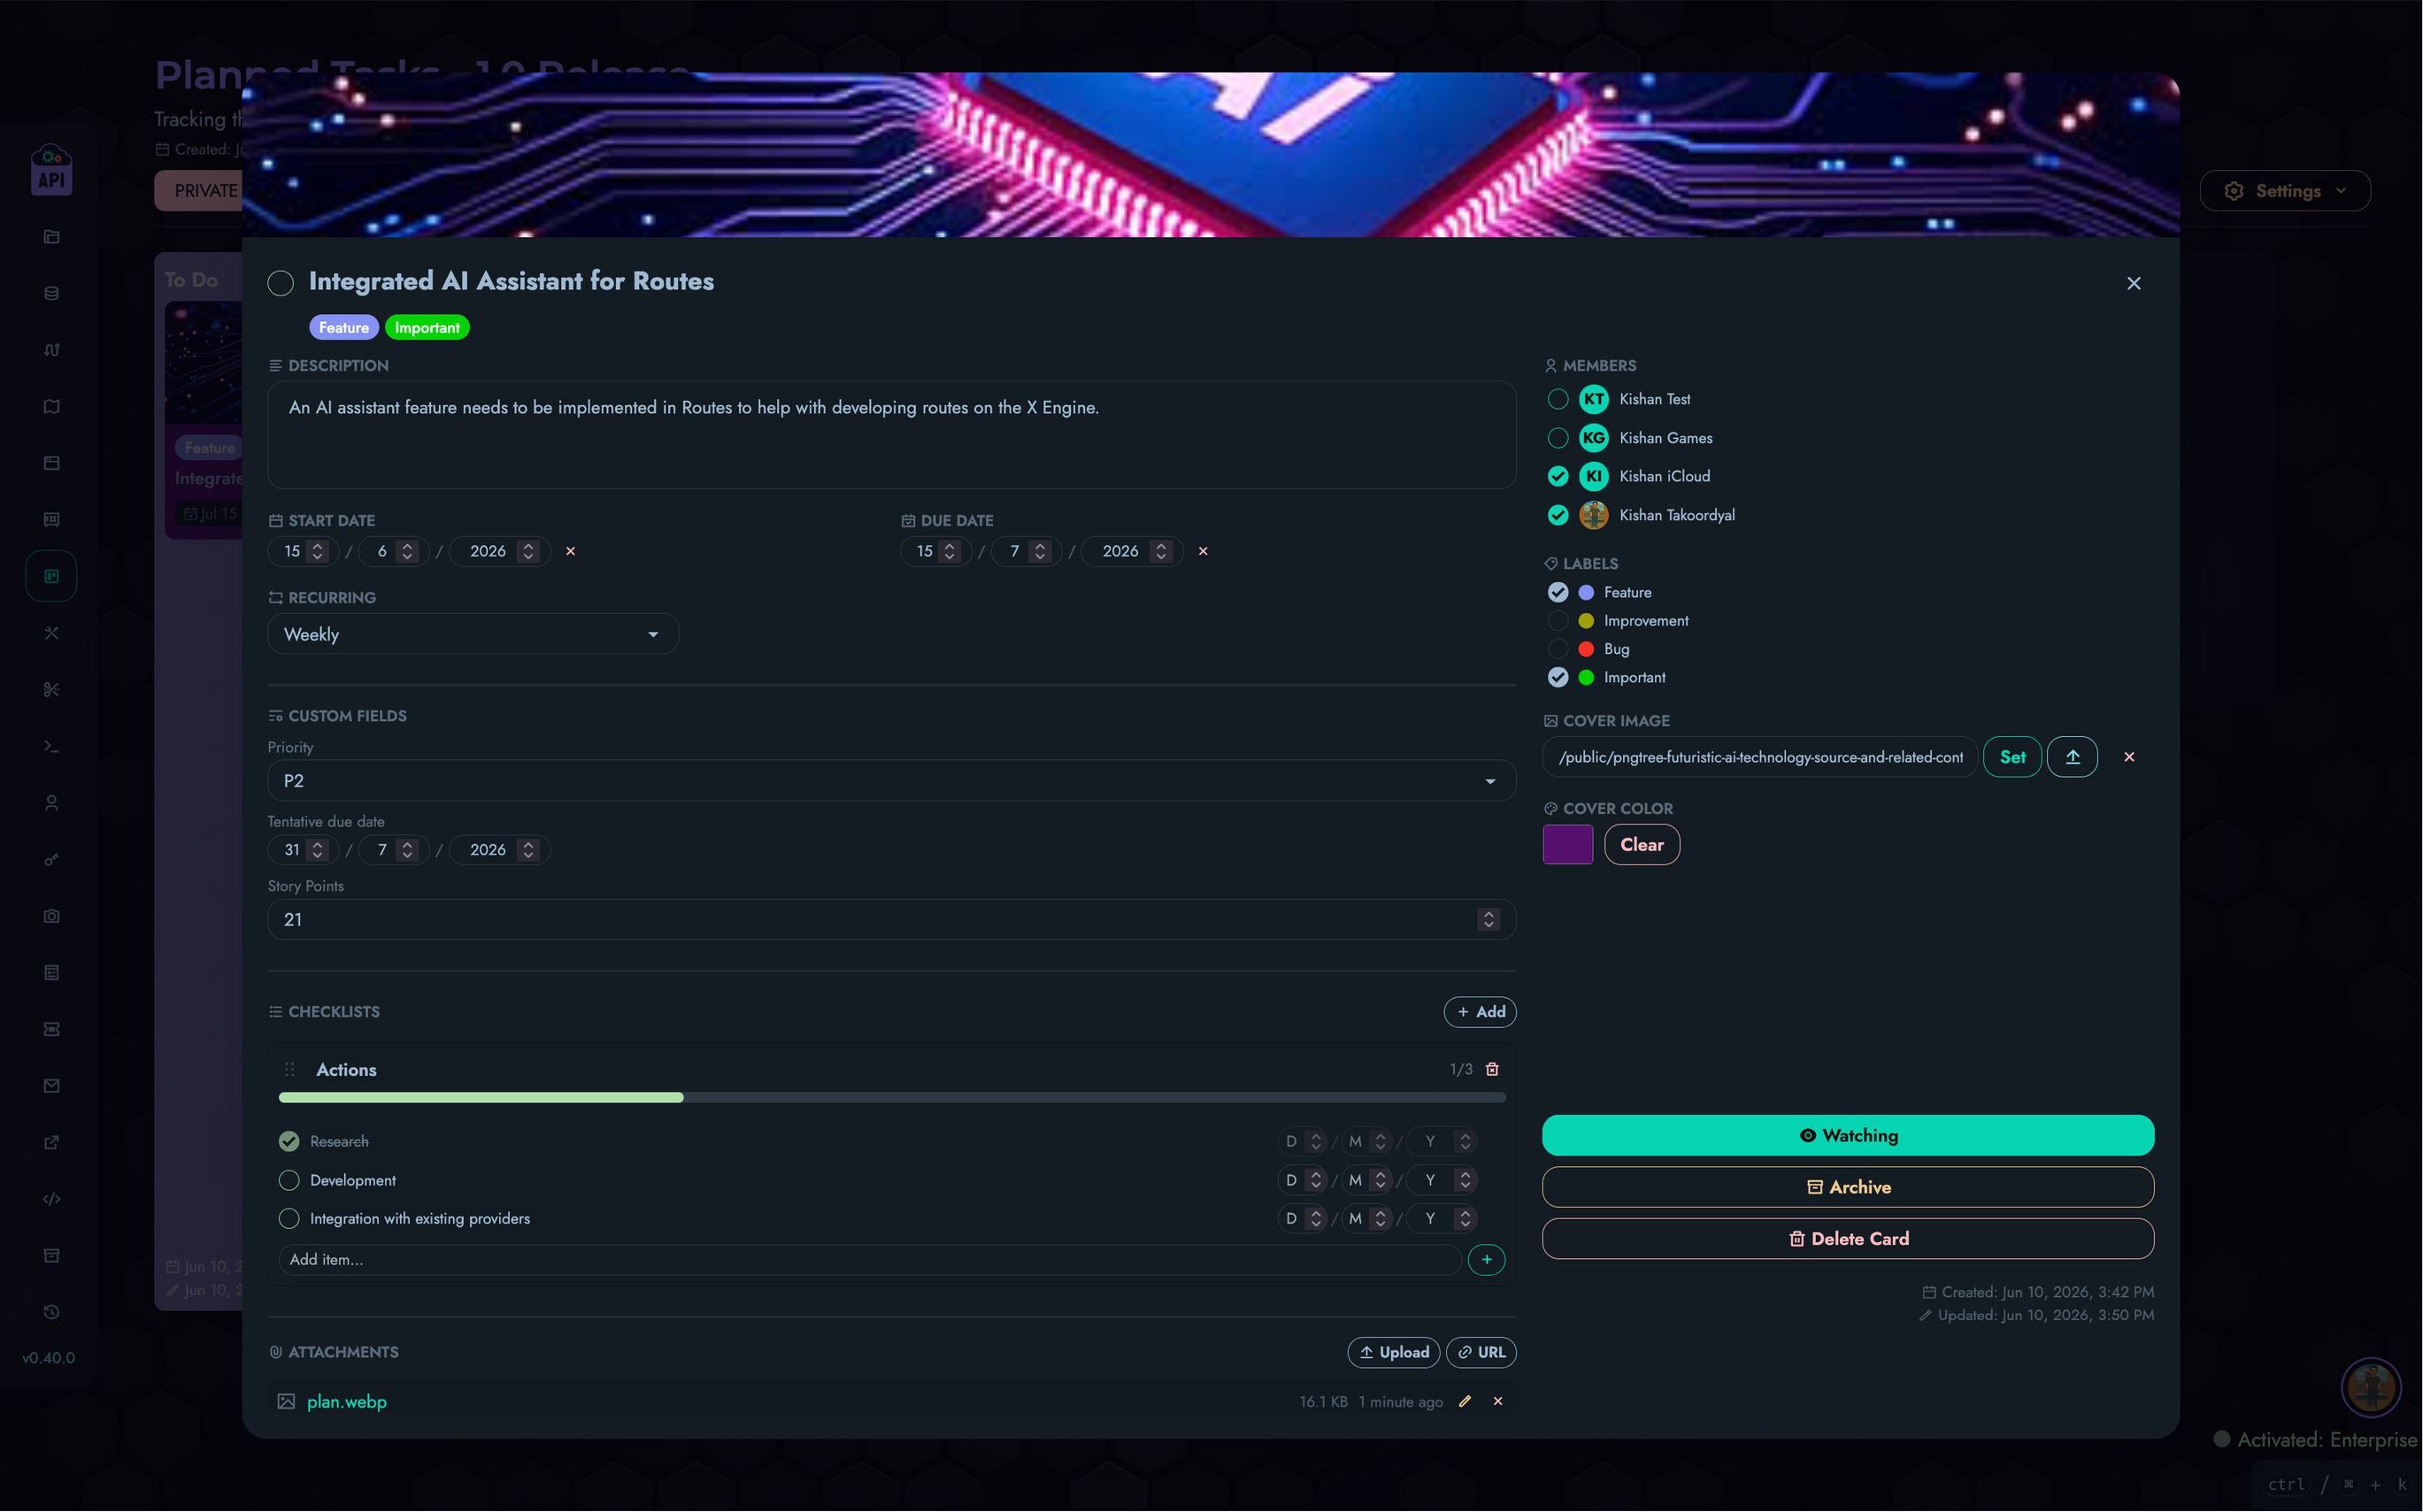Open the mail icon in sidebar
The width and height of the screenshot is (2423, 1512).
[x=51, y=1086]
